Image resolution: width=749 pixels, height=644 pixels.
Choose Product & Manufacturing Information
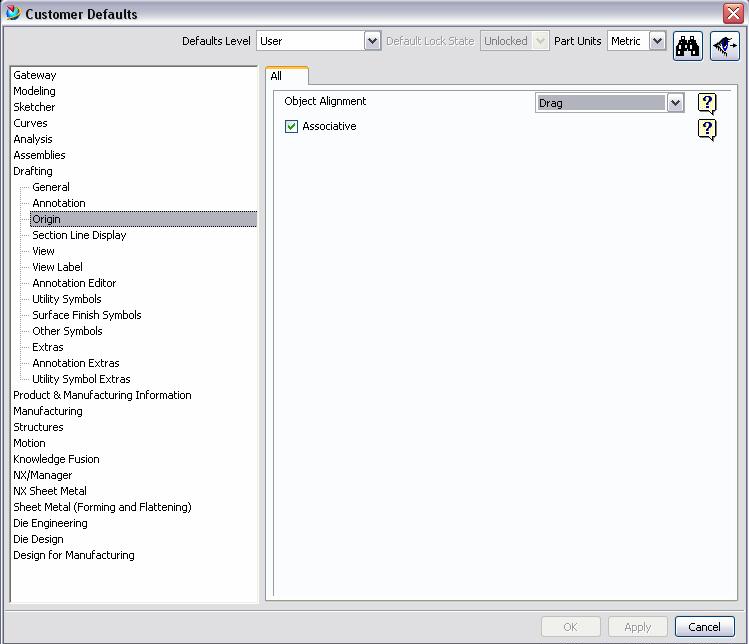pos(102,395)
